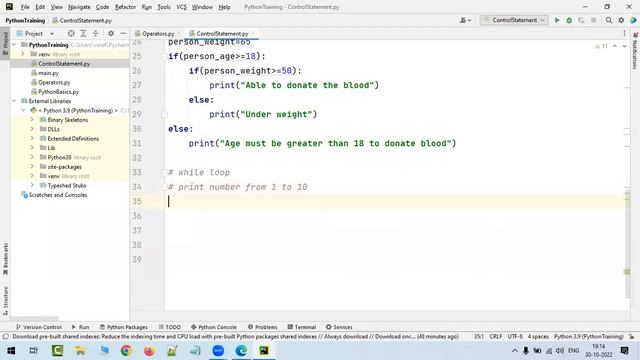Collapse the if block fold marker on line 25
Screen dimensions: 640x360
pyautogui.click(x=164, y=56)
